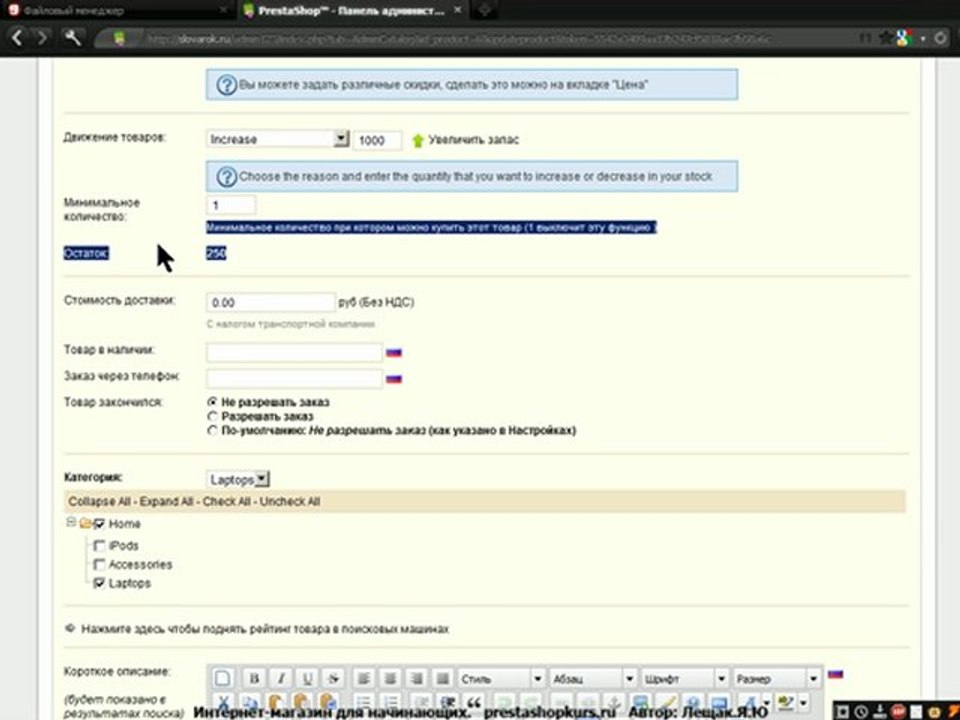The width and height of the screenshot is (960, 720).
Task: Click the stock quantity field containing 1000
Action: point(378,140)
